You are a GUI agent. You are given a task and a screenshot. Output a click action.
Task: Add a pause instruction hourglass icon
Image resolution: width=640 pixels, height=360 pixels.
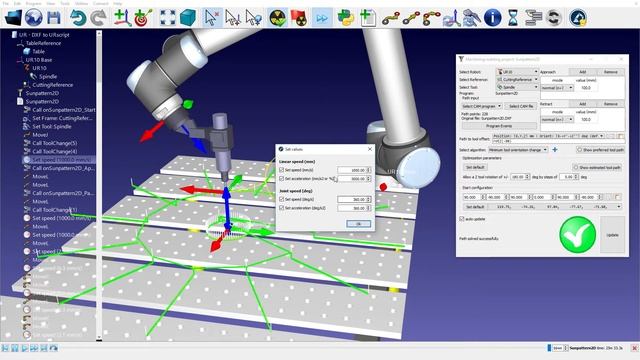click(x=513, y=18)
